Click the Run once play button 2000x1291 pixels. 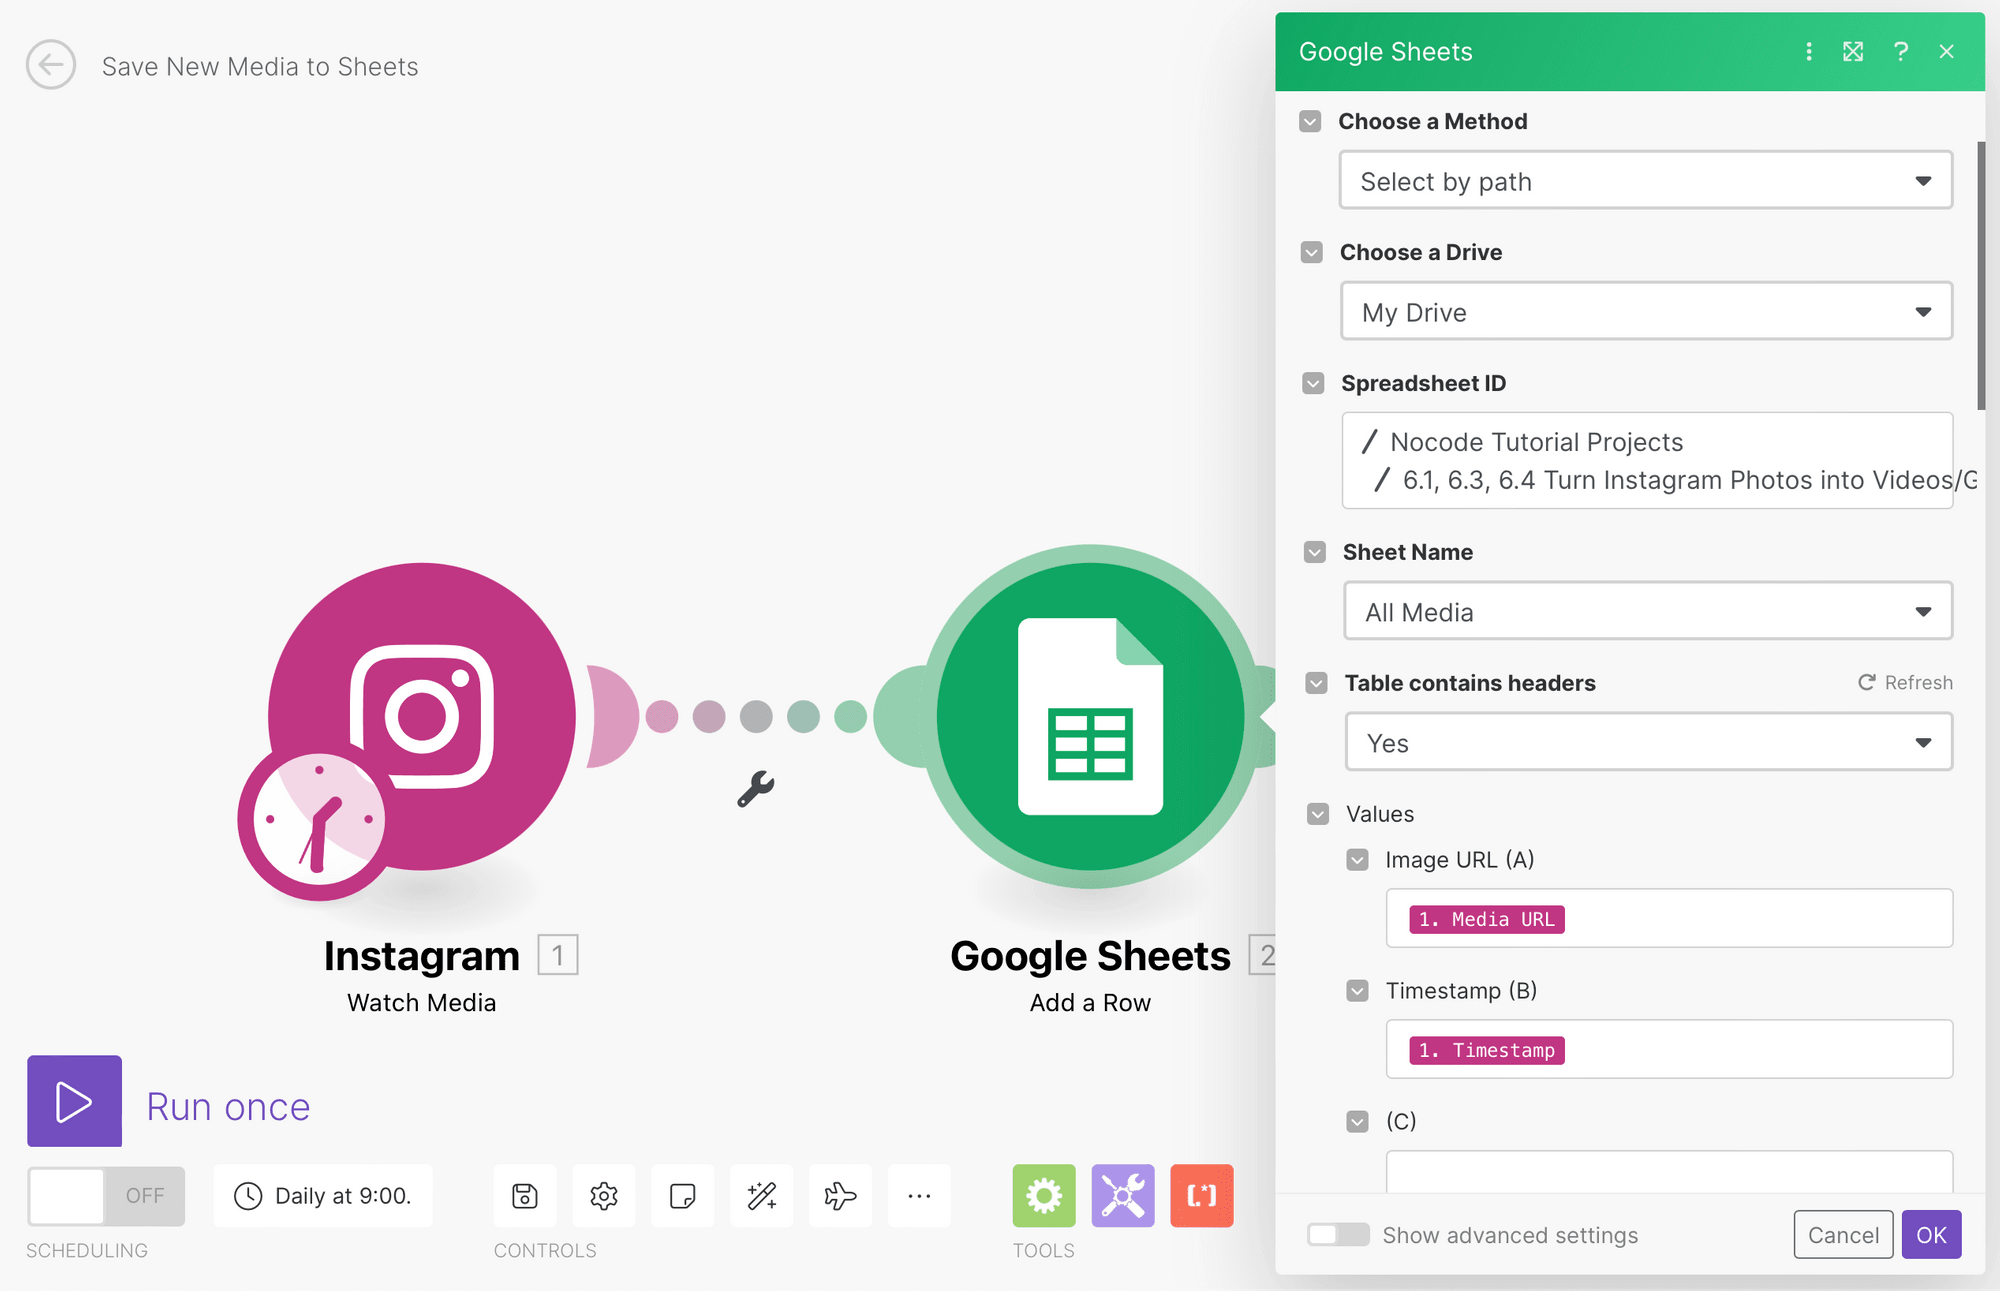(x=74, y=1101)
